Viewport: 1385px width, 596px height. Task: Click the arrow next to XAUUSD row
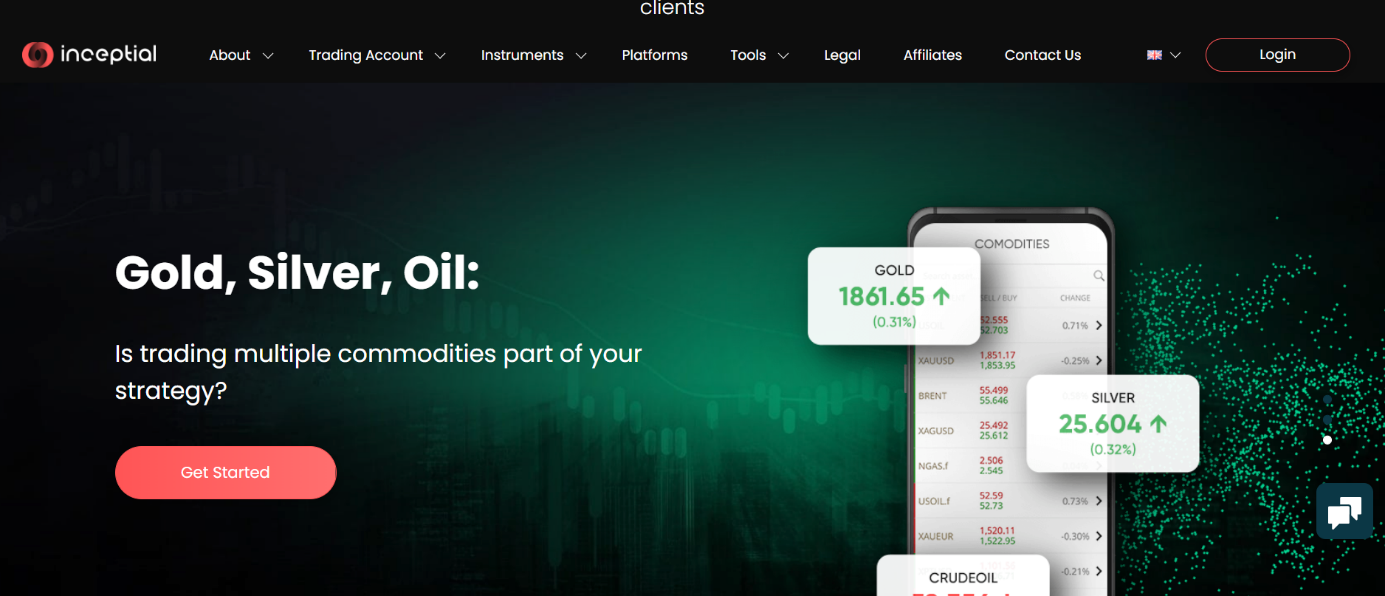[1099, 360]
